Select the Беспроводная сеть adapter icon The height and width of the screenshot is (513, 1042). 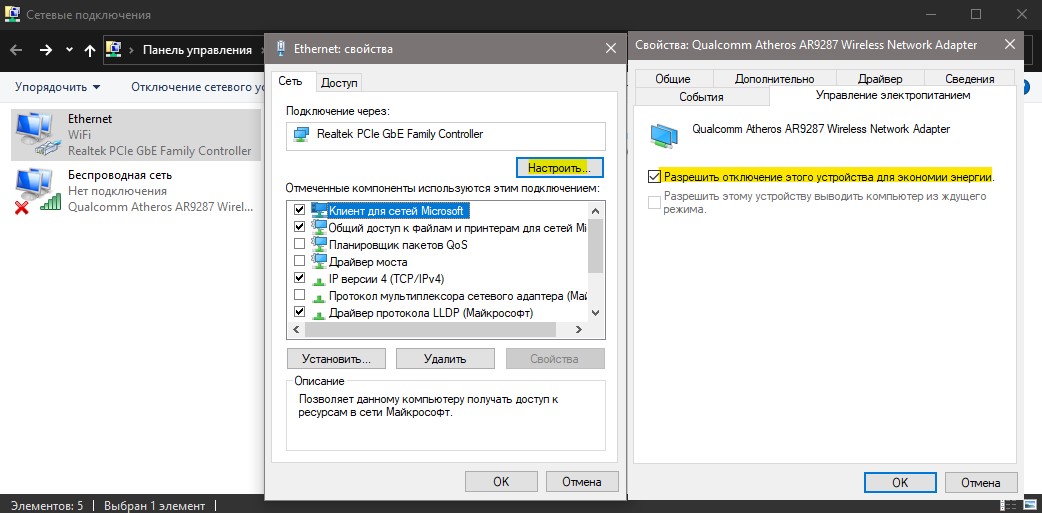pos(37,191)
